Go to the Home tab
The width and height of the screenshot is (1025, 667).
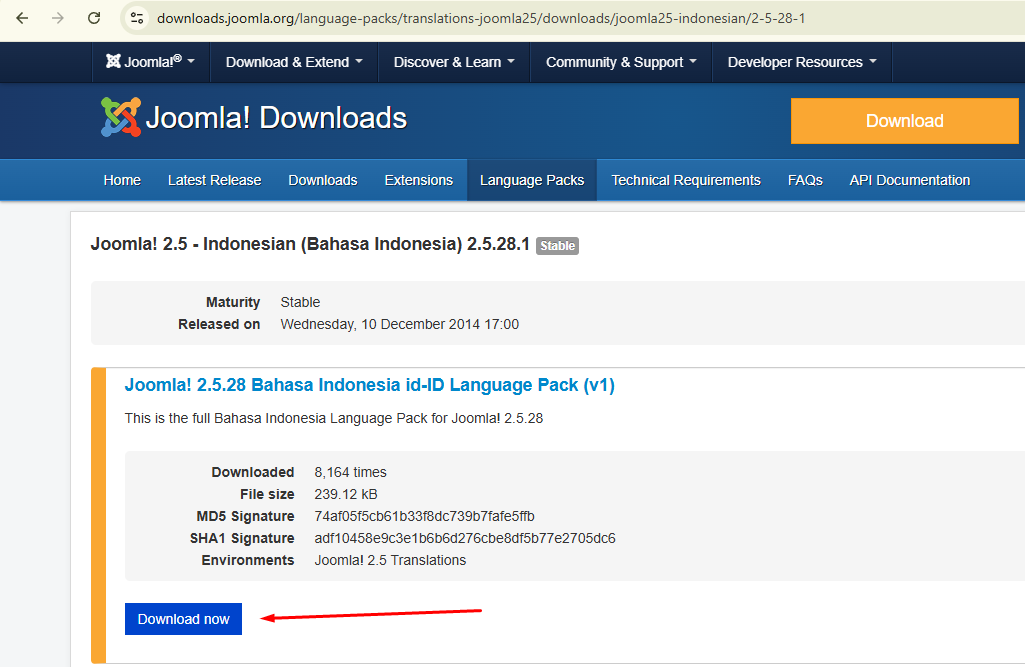pyautogui.click(x=122, y=180)
